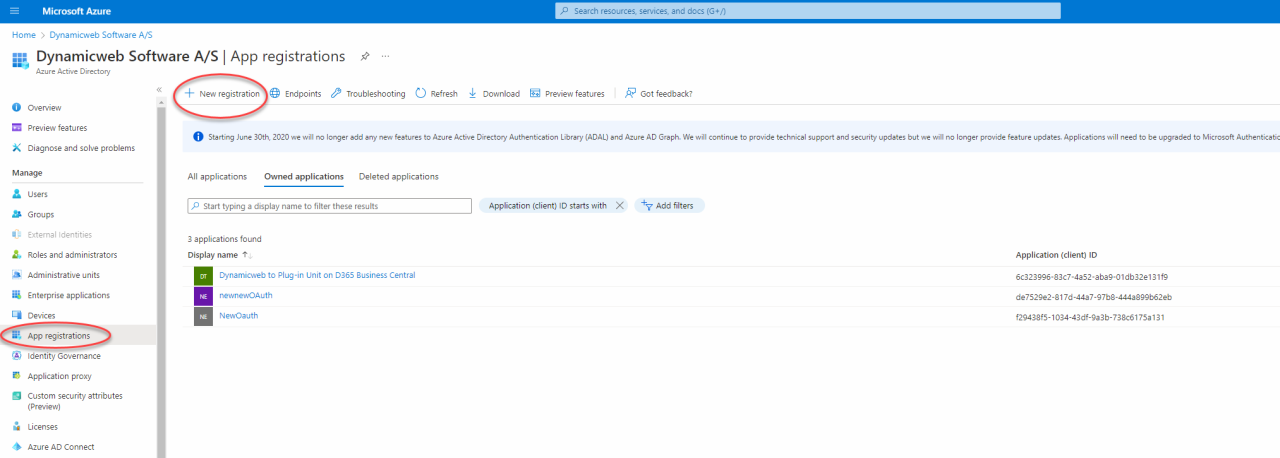Collapse the left sidebar using chevron
This screenshot has width=1280, height=458.
159,90
